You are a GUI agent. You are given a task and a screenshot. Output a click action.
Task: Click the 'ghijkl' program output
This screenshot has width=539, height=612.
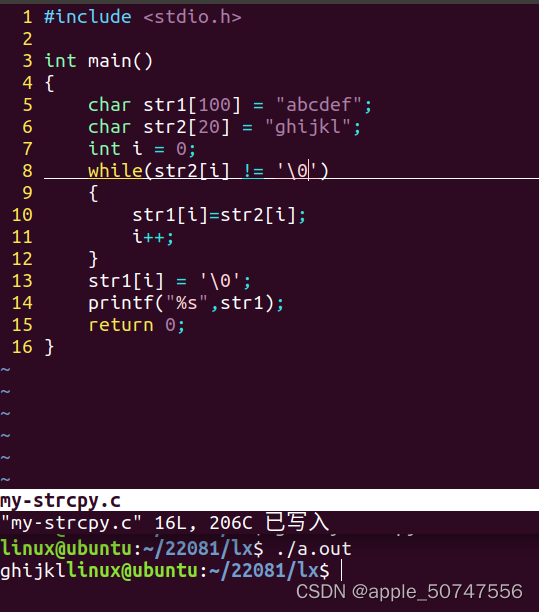click(34, 571)
